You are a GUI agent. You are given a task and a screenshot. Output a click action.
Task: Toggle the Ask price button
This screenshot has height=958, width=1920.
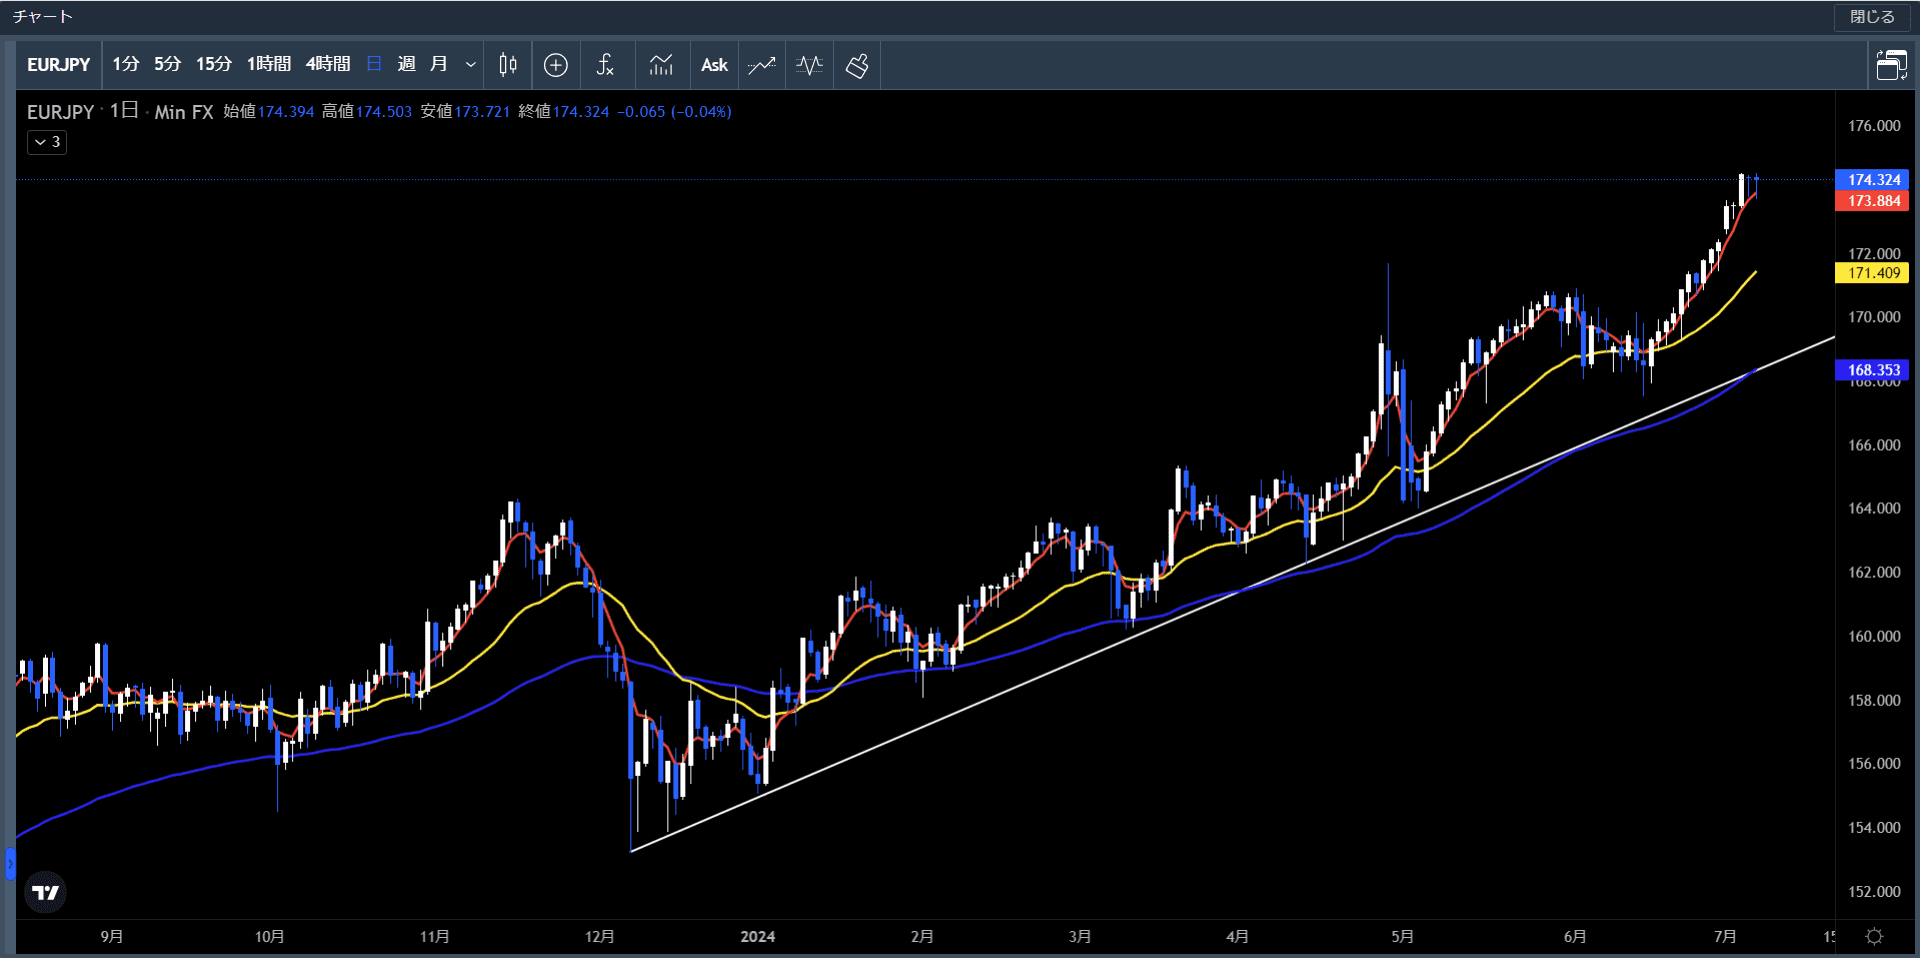(x=714, y=65)
